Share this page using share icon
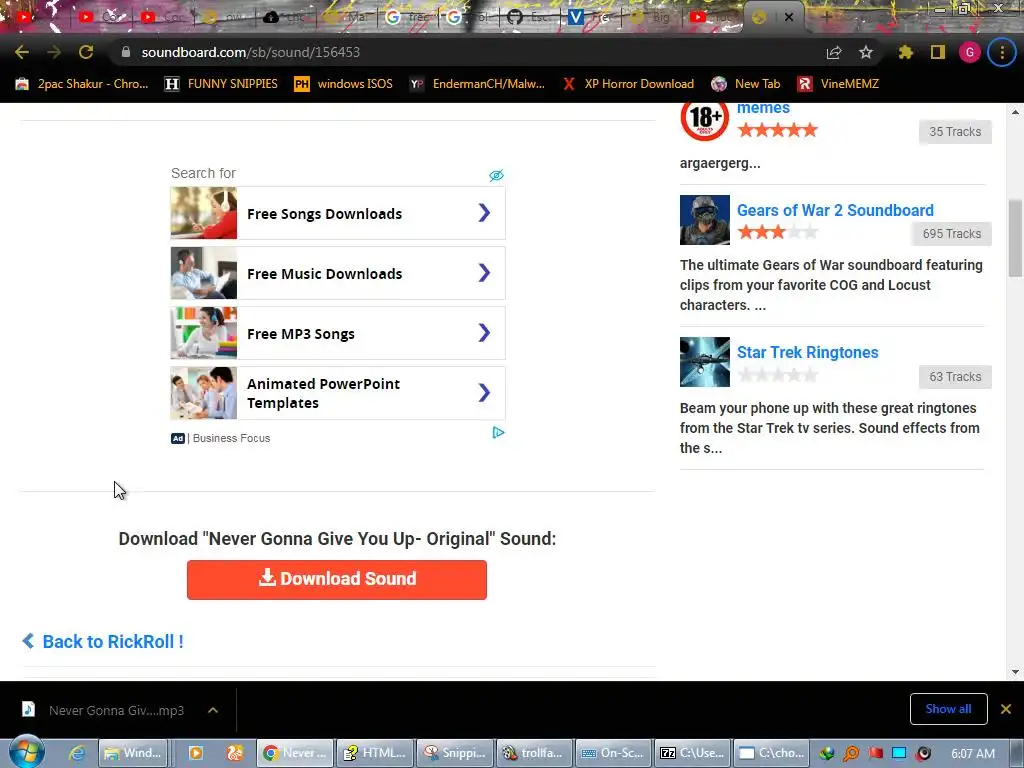 pos(834,52)
